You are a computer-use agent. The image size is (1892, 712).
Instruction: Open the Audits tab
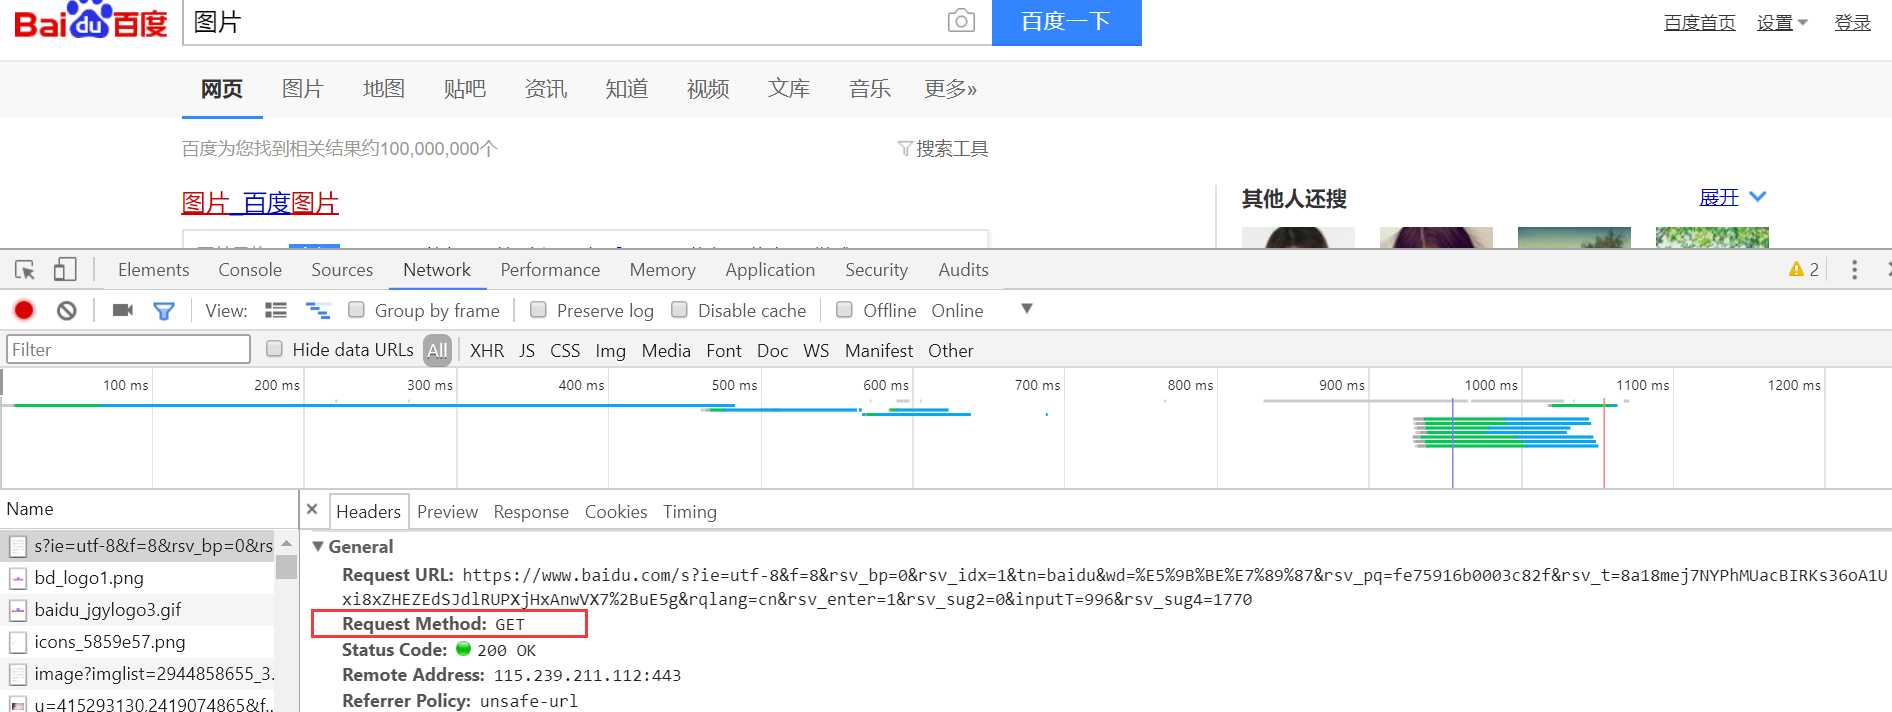pos(963,270)
